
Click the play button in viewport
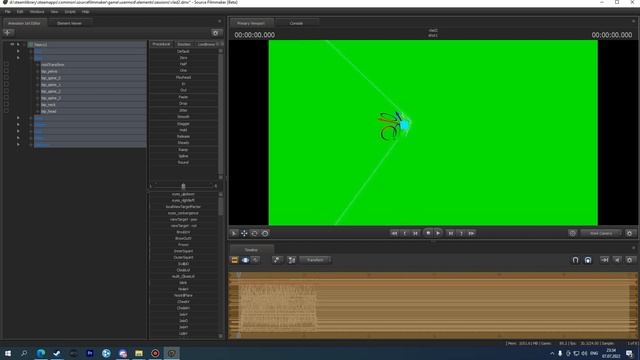point(438,233)
